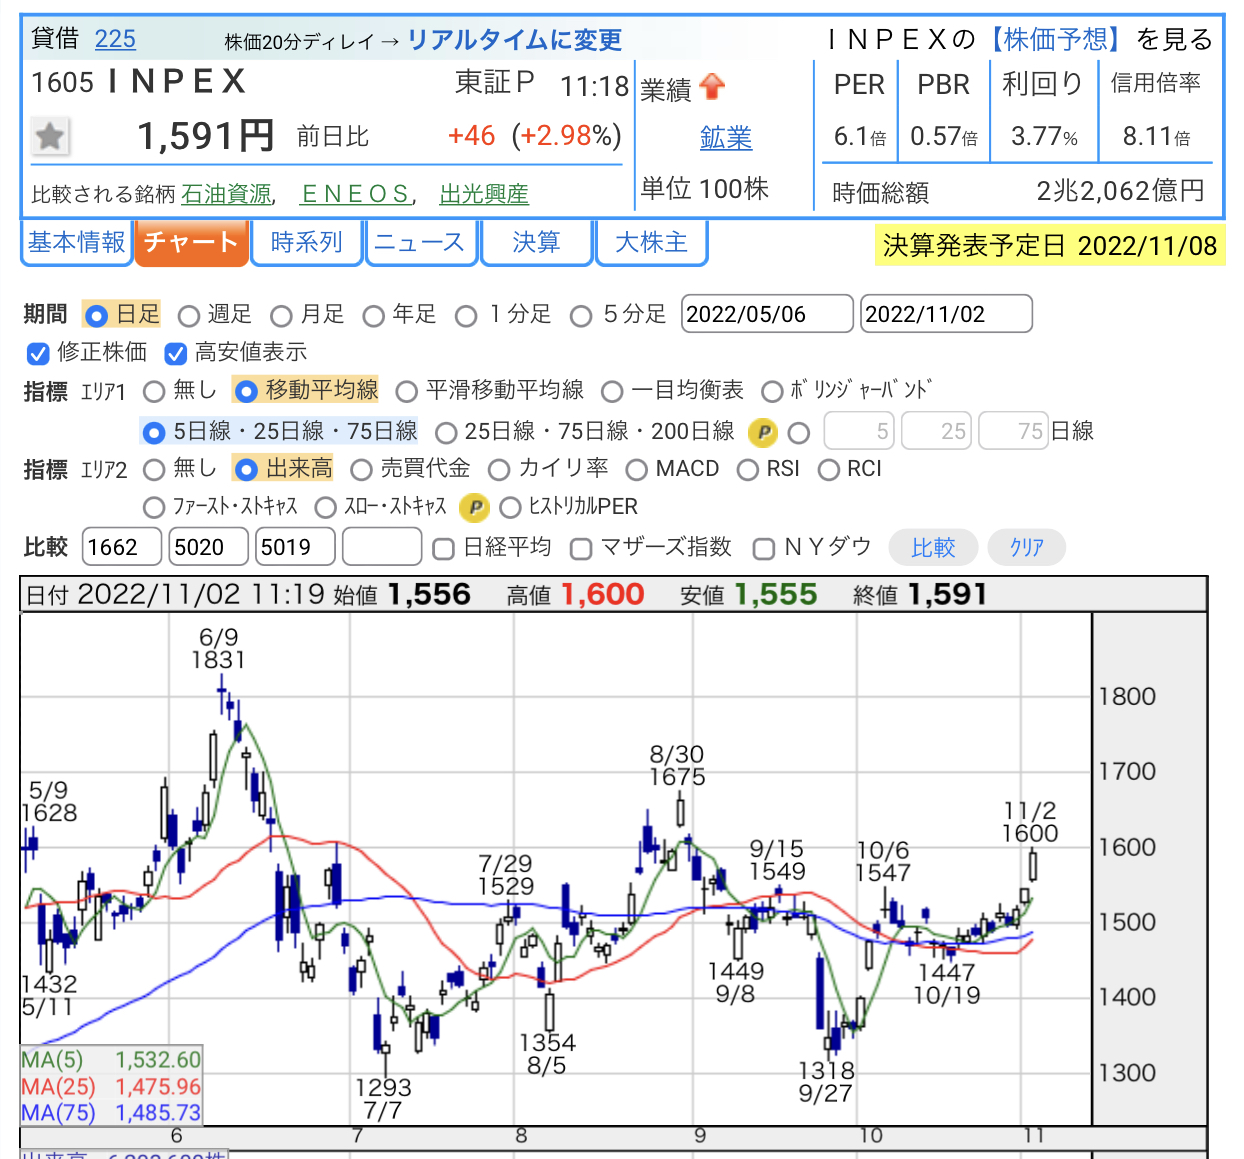Switch to the 決算 tab
Viewport: 1244px width, 1159px height.
[536, 243]
